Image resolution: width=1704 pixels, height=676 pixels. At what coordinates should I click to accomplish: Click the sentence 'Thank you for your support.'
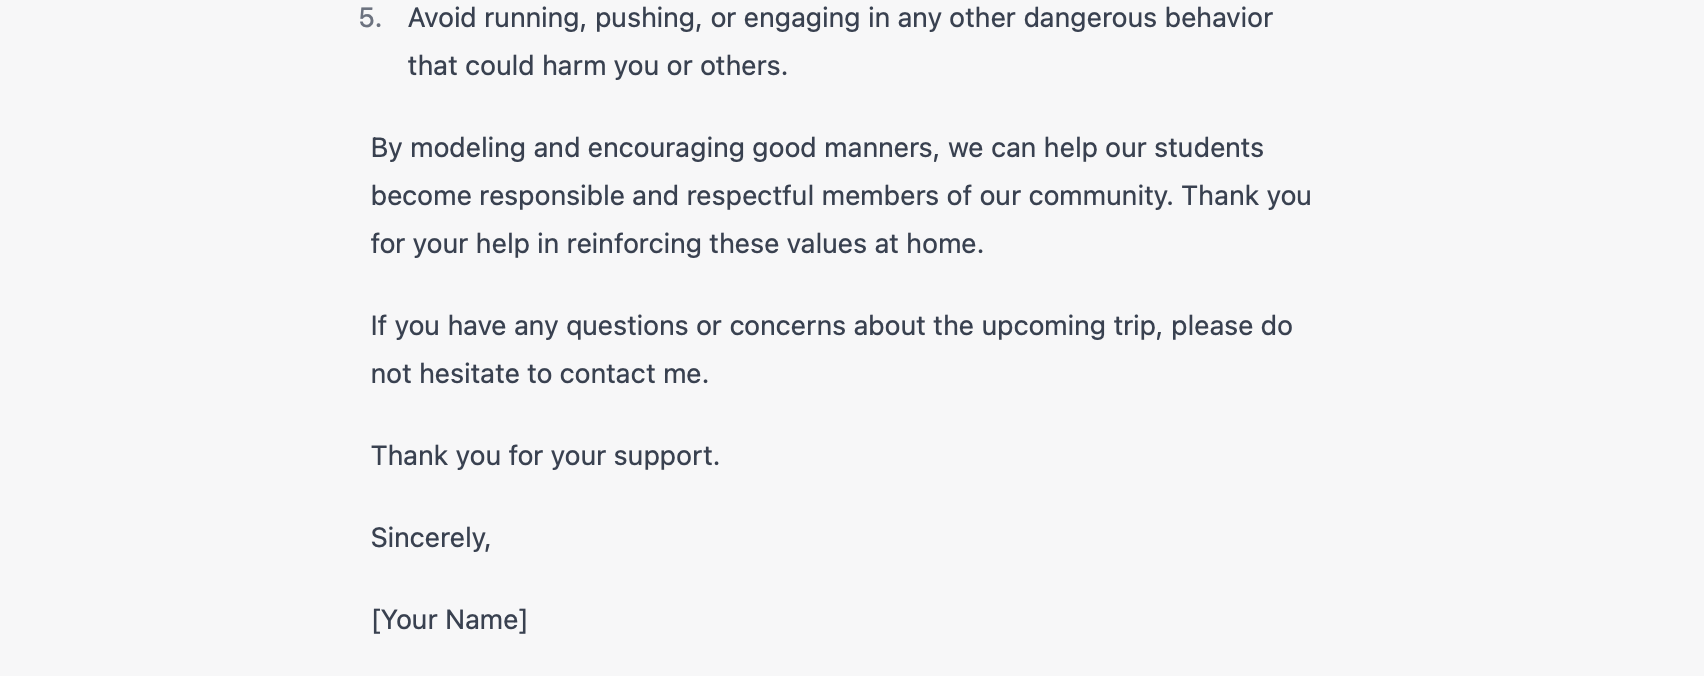click(x=545, y=456)
